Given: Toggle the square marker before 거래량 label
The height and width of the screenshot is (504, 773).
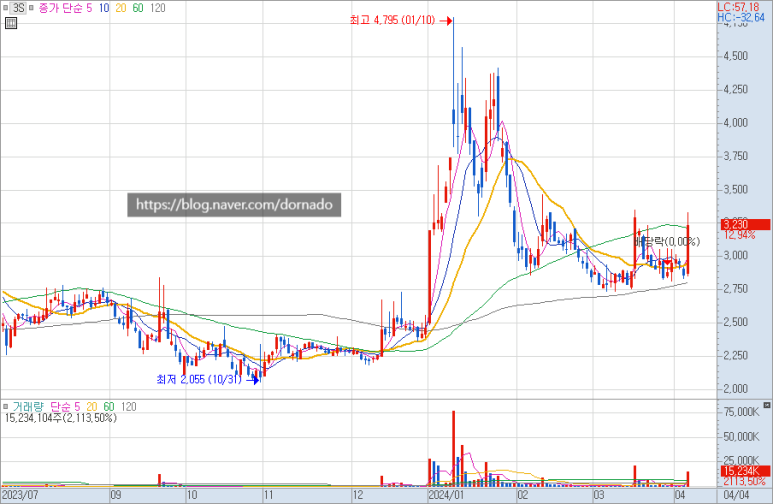Looking at the screenshot, I should (5, 407).
